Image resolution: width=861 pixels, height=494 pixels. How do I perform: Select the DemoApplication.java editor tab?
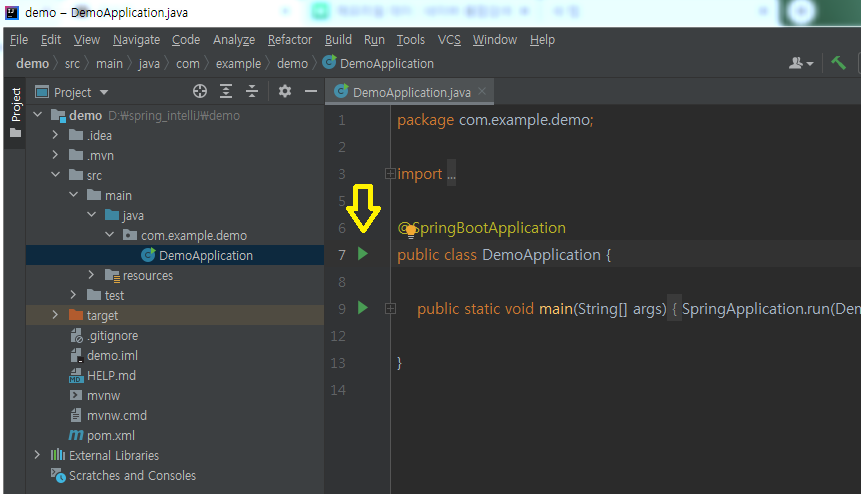409,92
